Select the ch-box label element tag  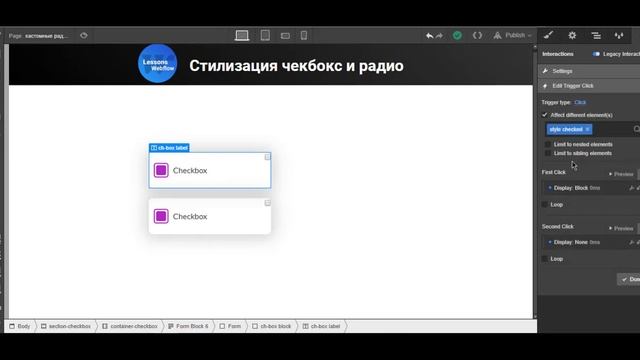tap(169, 148)
